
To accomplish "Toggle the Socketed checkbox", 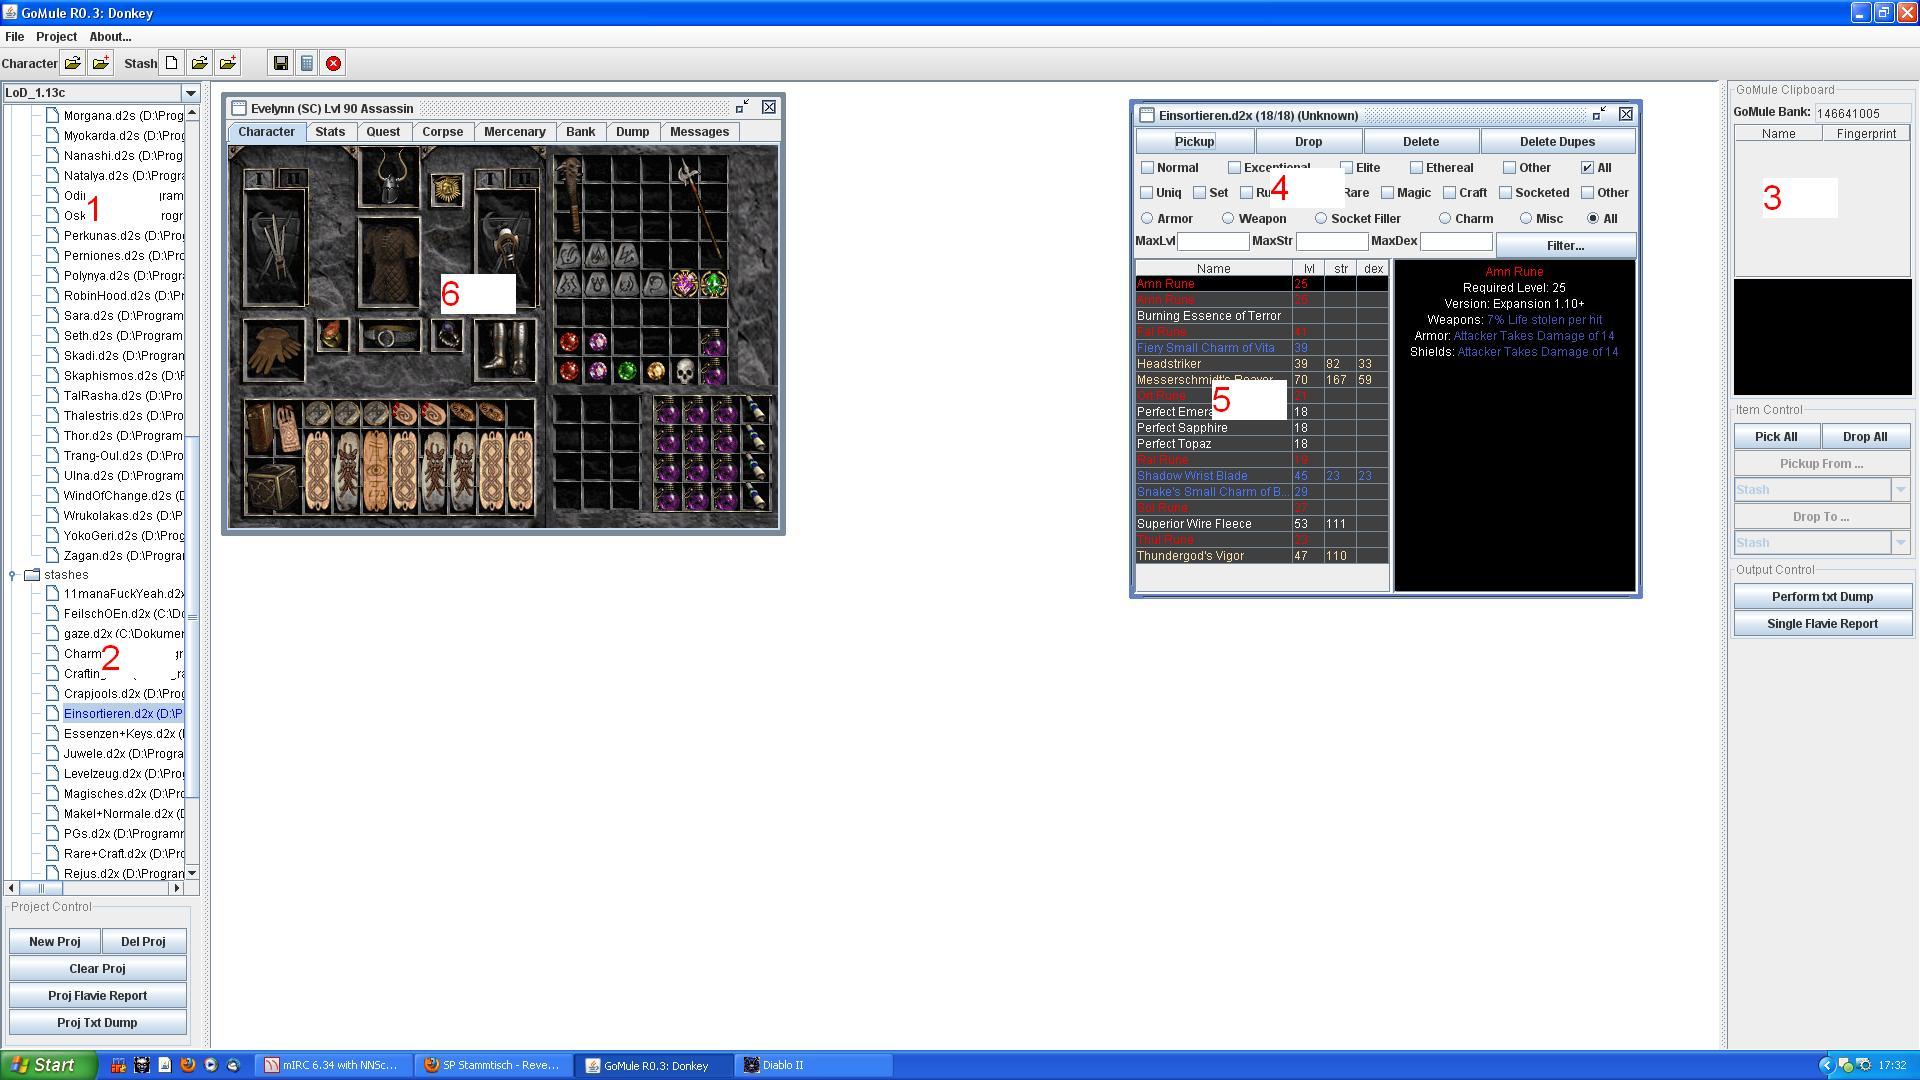I will 1505,192.
